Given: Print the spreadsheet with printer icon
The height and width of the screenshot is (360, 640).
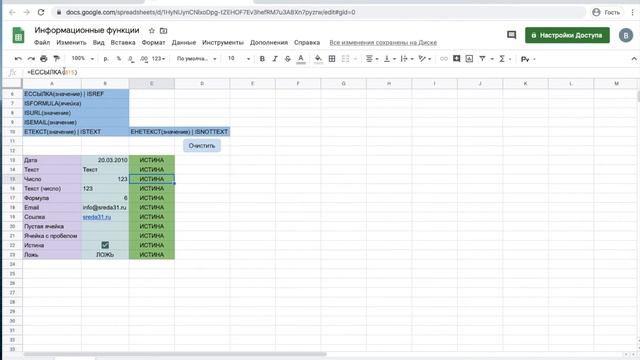Looking at the screenshot, I should 44,59.
